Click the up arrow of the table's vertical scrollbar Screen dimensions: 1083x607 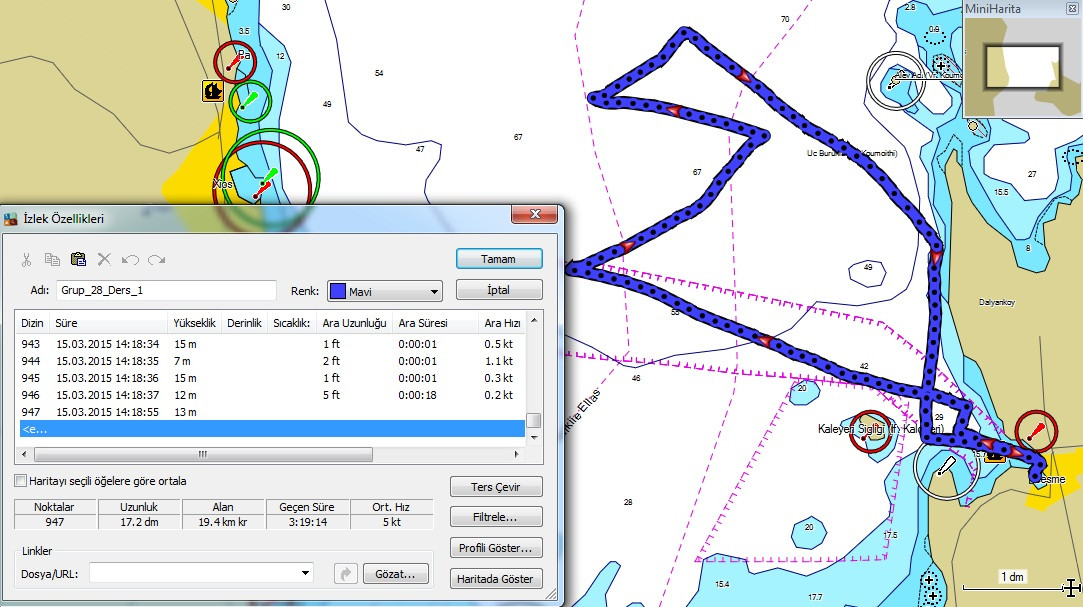coord(534,320)
